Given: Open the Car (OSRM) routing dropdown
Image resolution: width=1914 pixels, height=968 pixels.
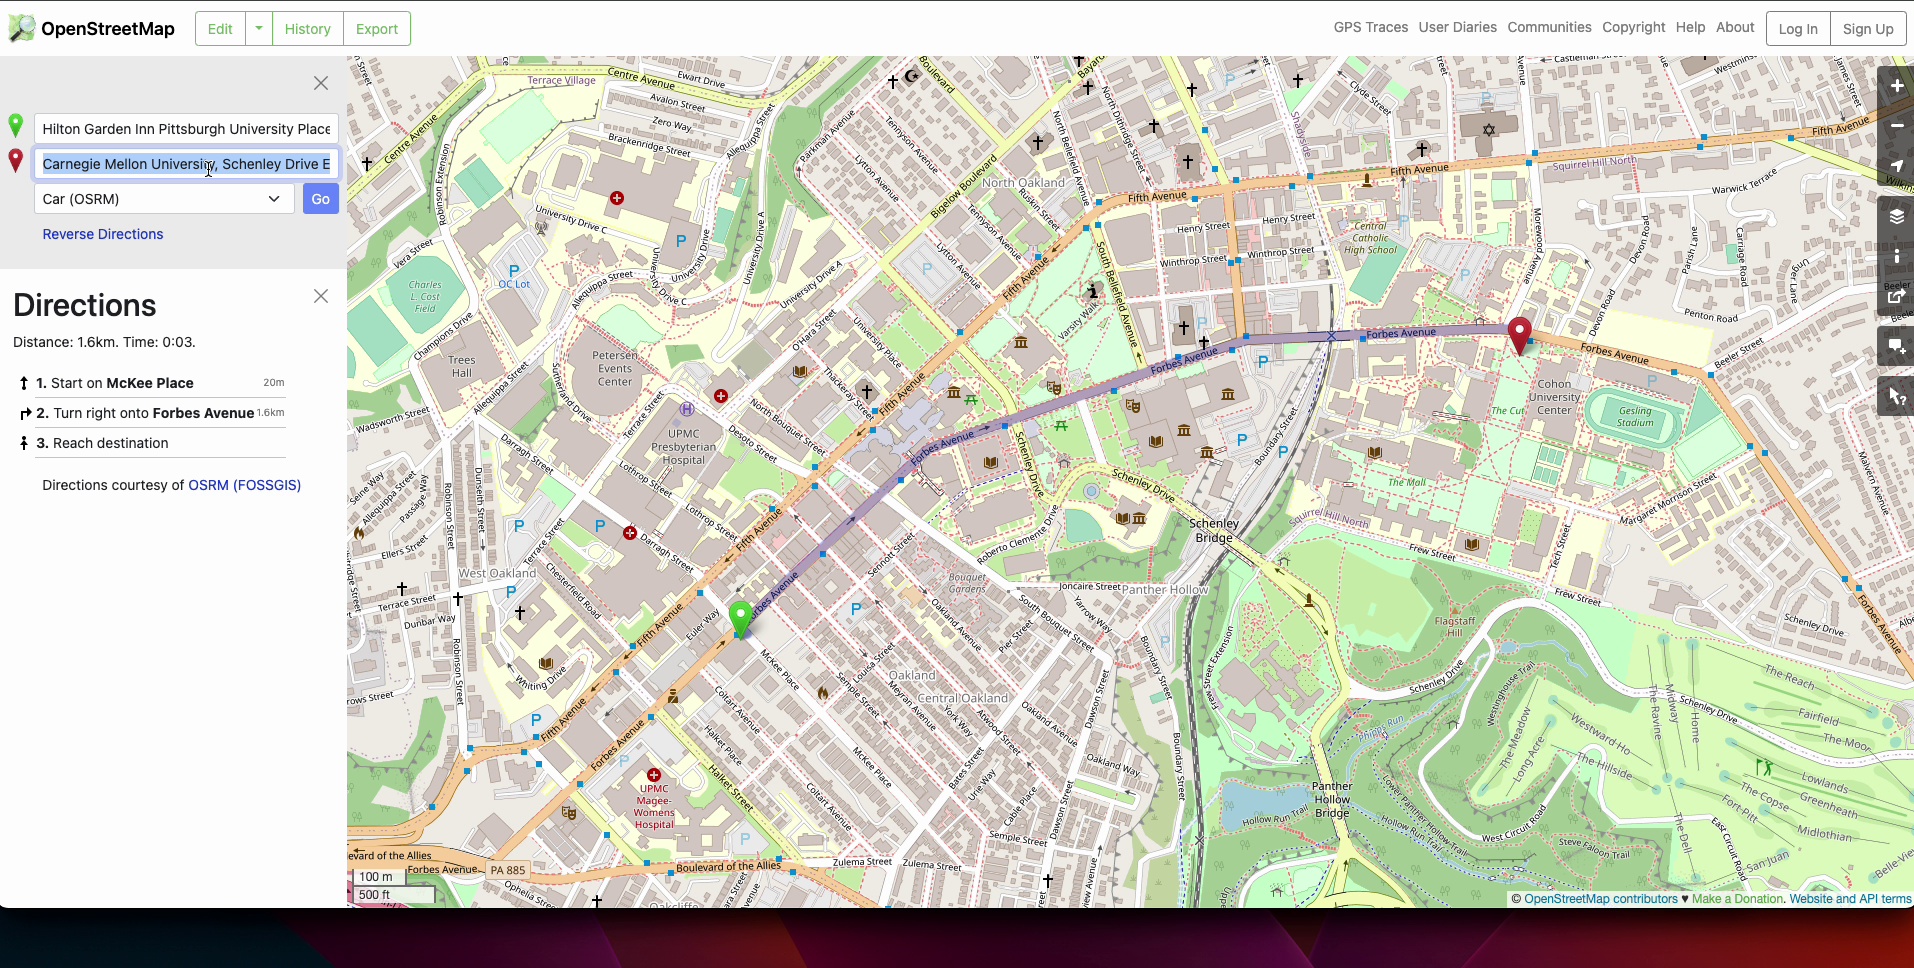Looking at the screenshot, I should [164, 199].
